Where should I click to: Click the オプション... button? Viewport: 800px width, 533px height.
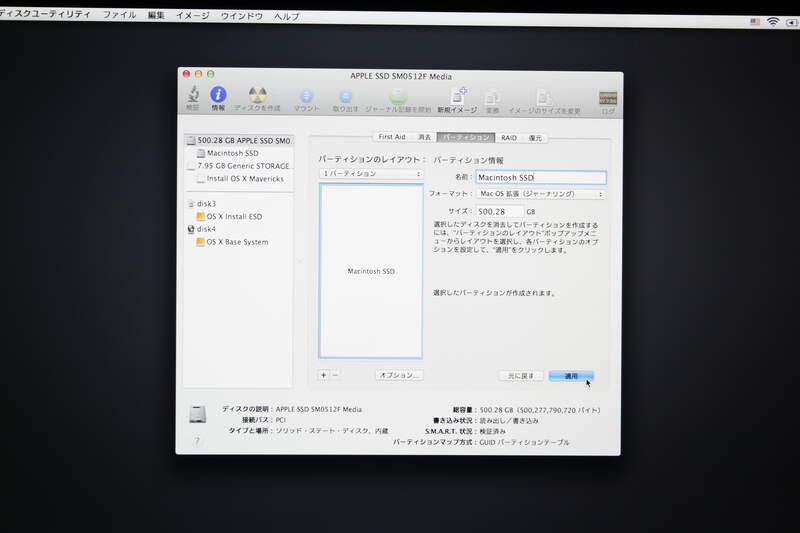coord(399,375)
